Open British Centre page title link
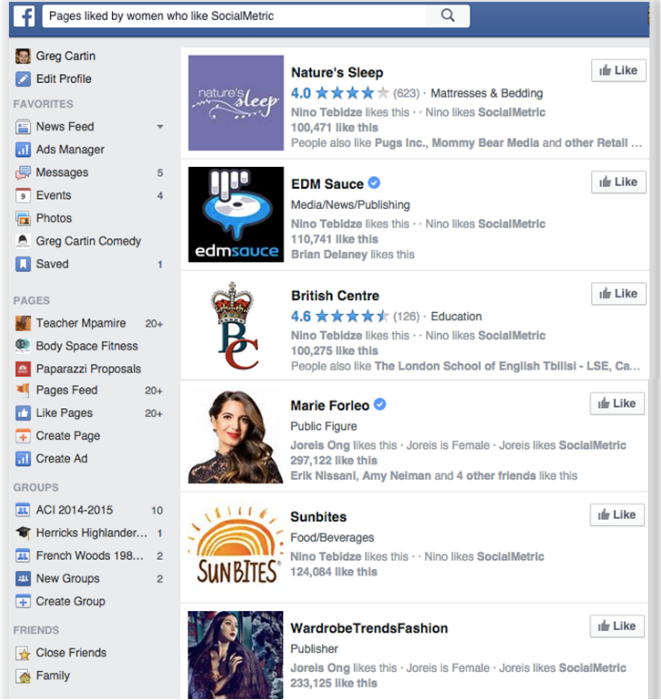The height and width of the screenshot is (700, 661). 335,296
